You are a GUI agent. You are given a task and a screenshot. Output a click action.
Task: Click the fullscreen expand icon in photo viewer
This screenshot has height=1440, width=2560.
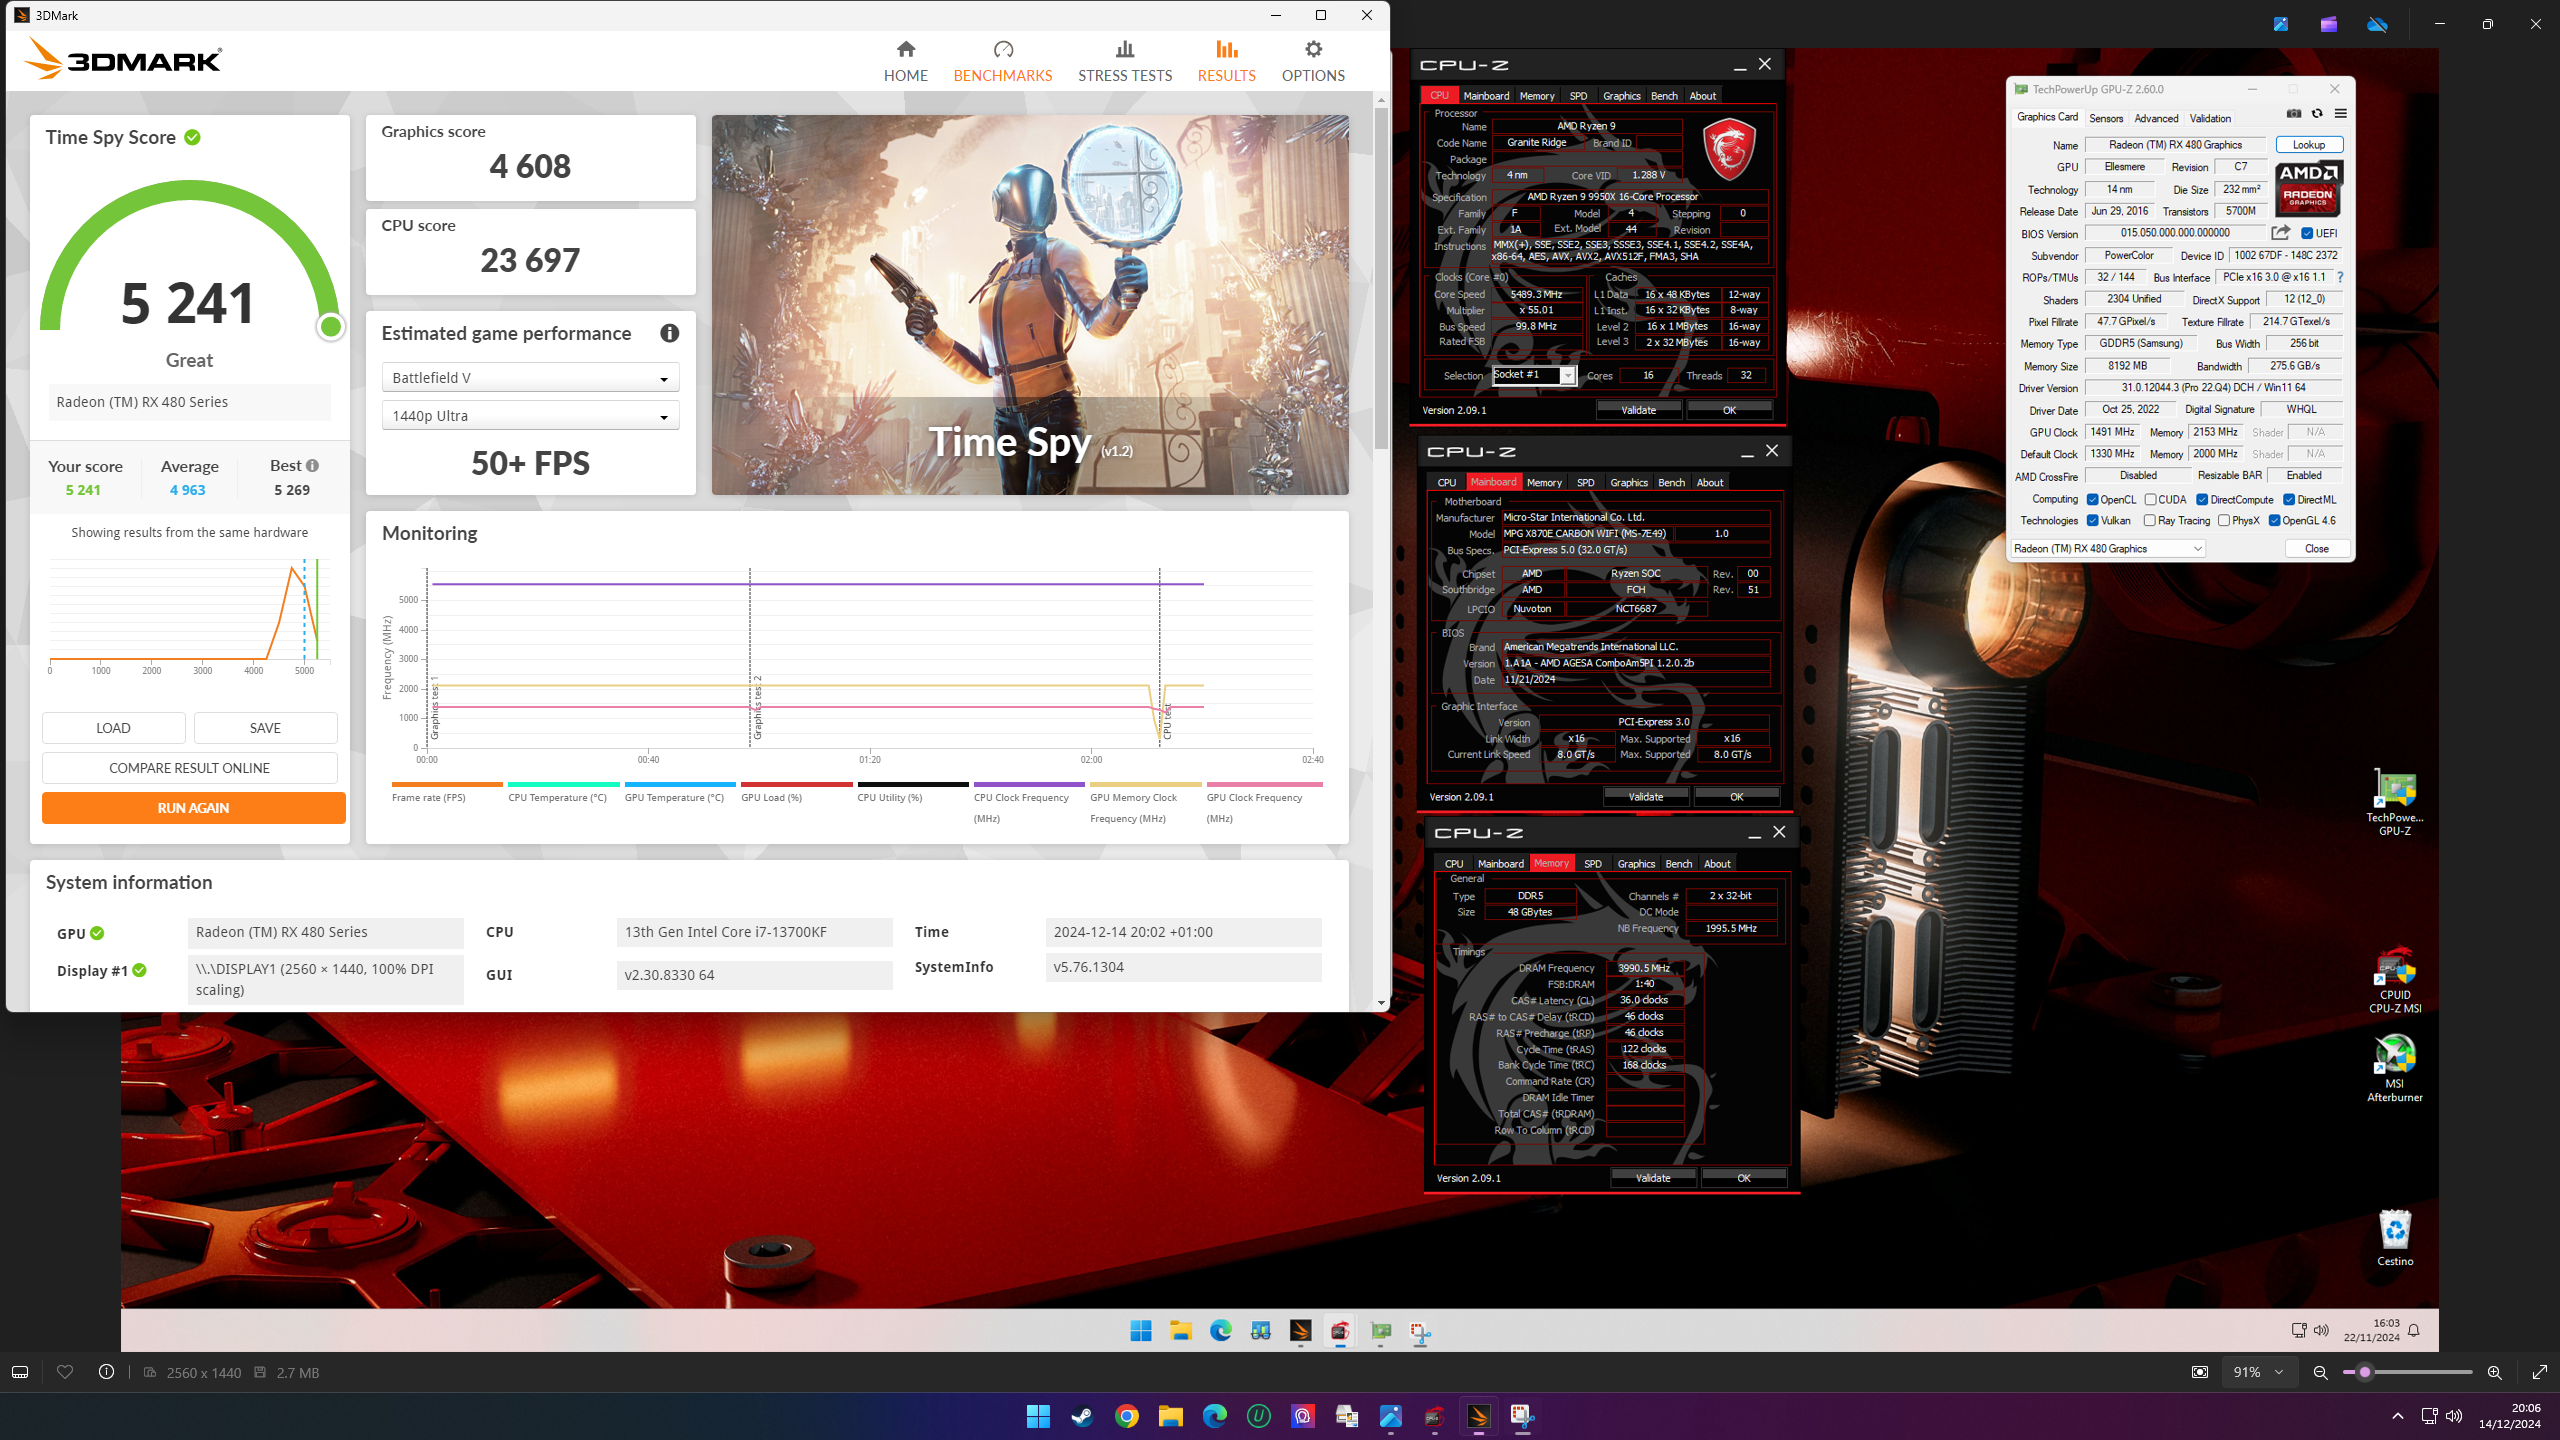tap(2539, 1372)
